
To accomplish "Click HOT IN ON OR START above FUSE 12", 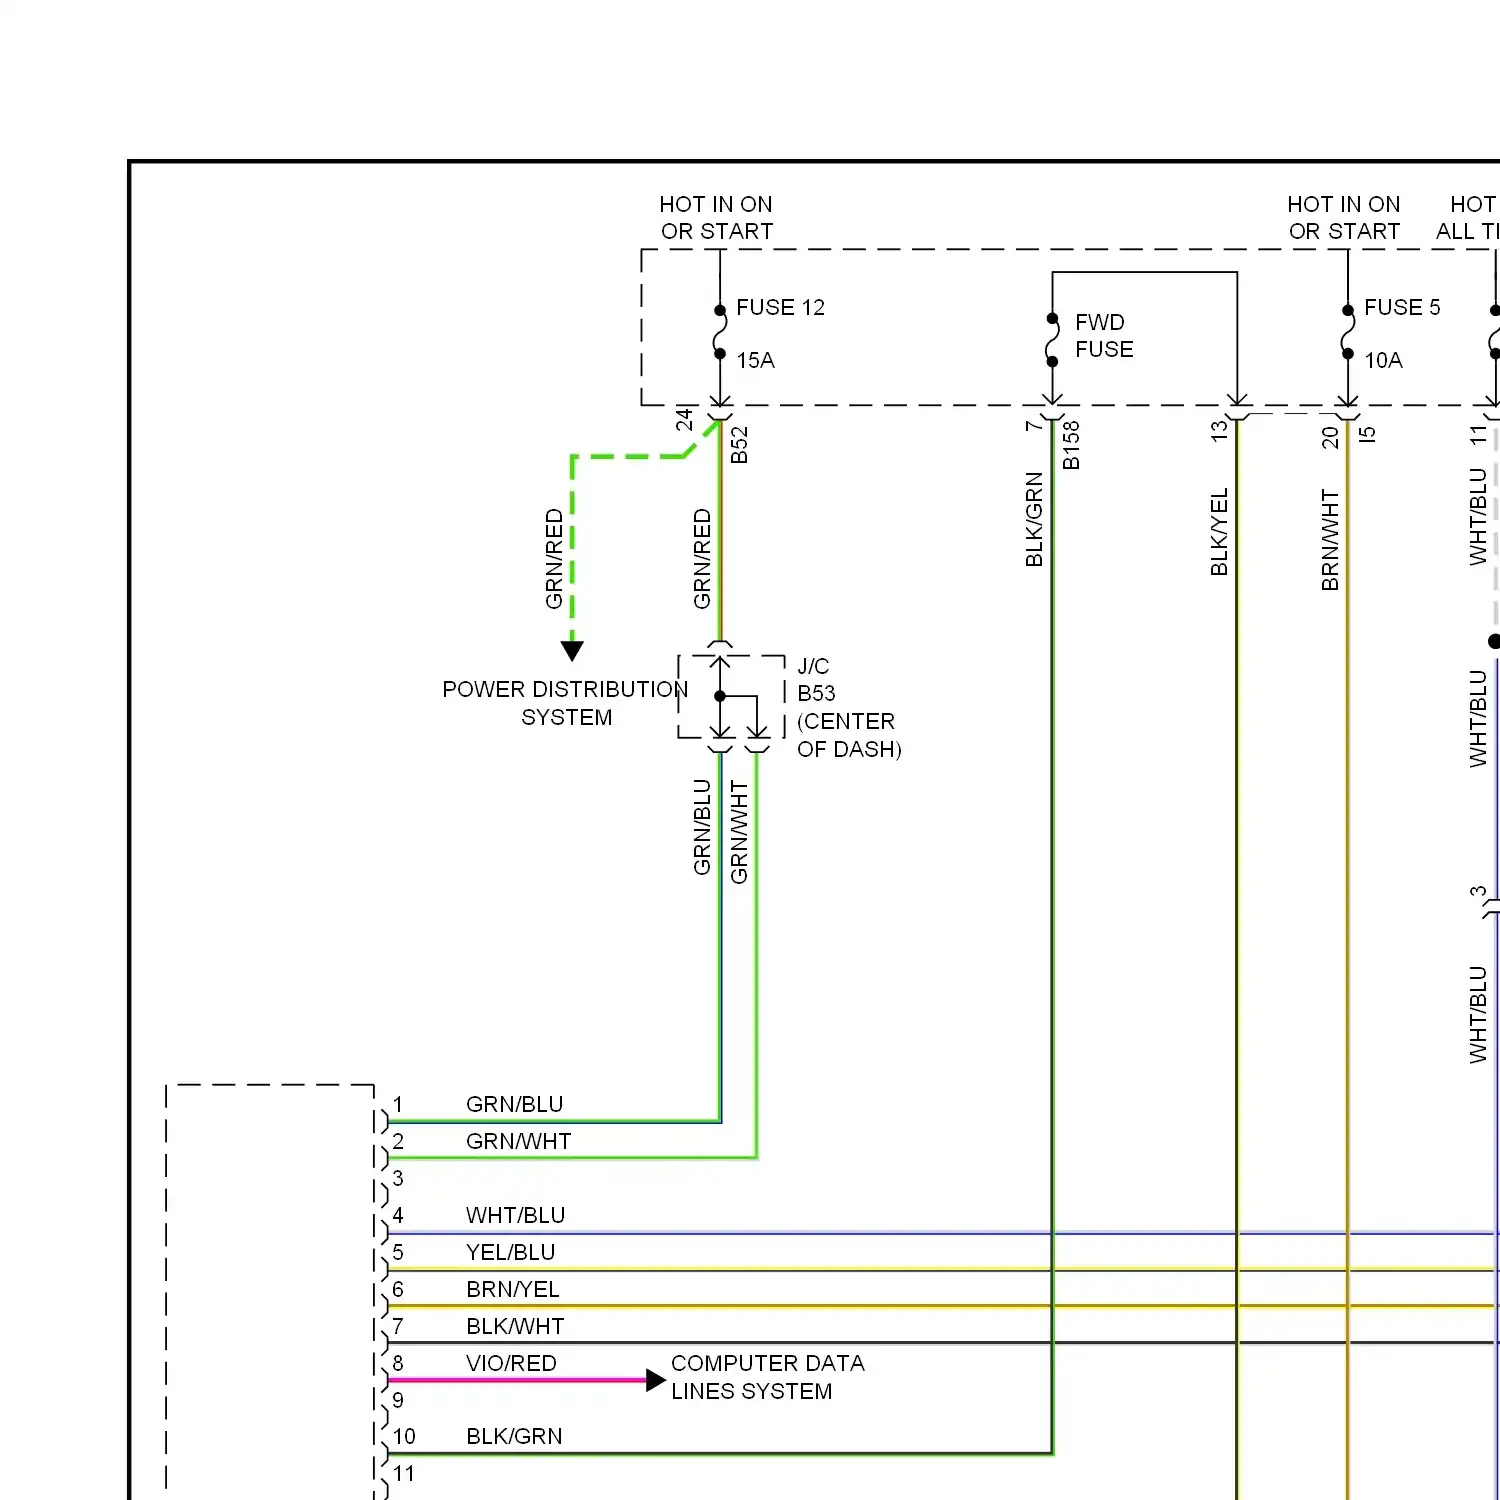I will (x=716, y=218).
